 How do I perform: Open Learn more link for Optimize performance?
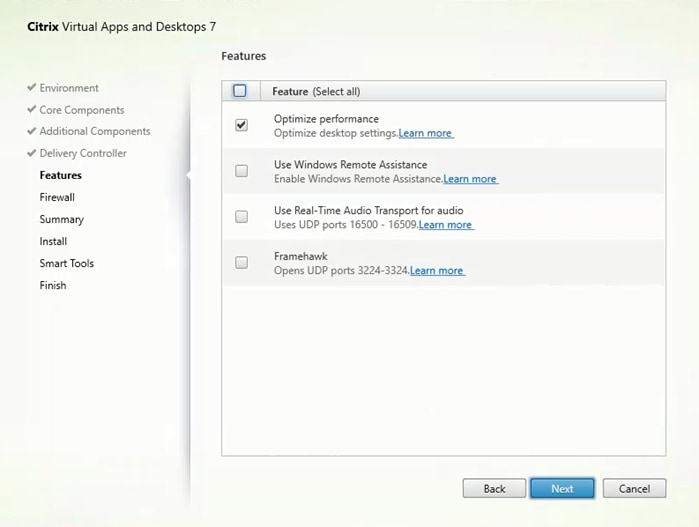coord(426,133)
